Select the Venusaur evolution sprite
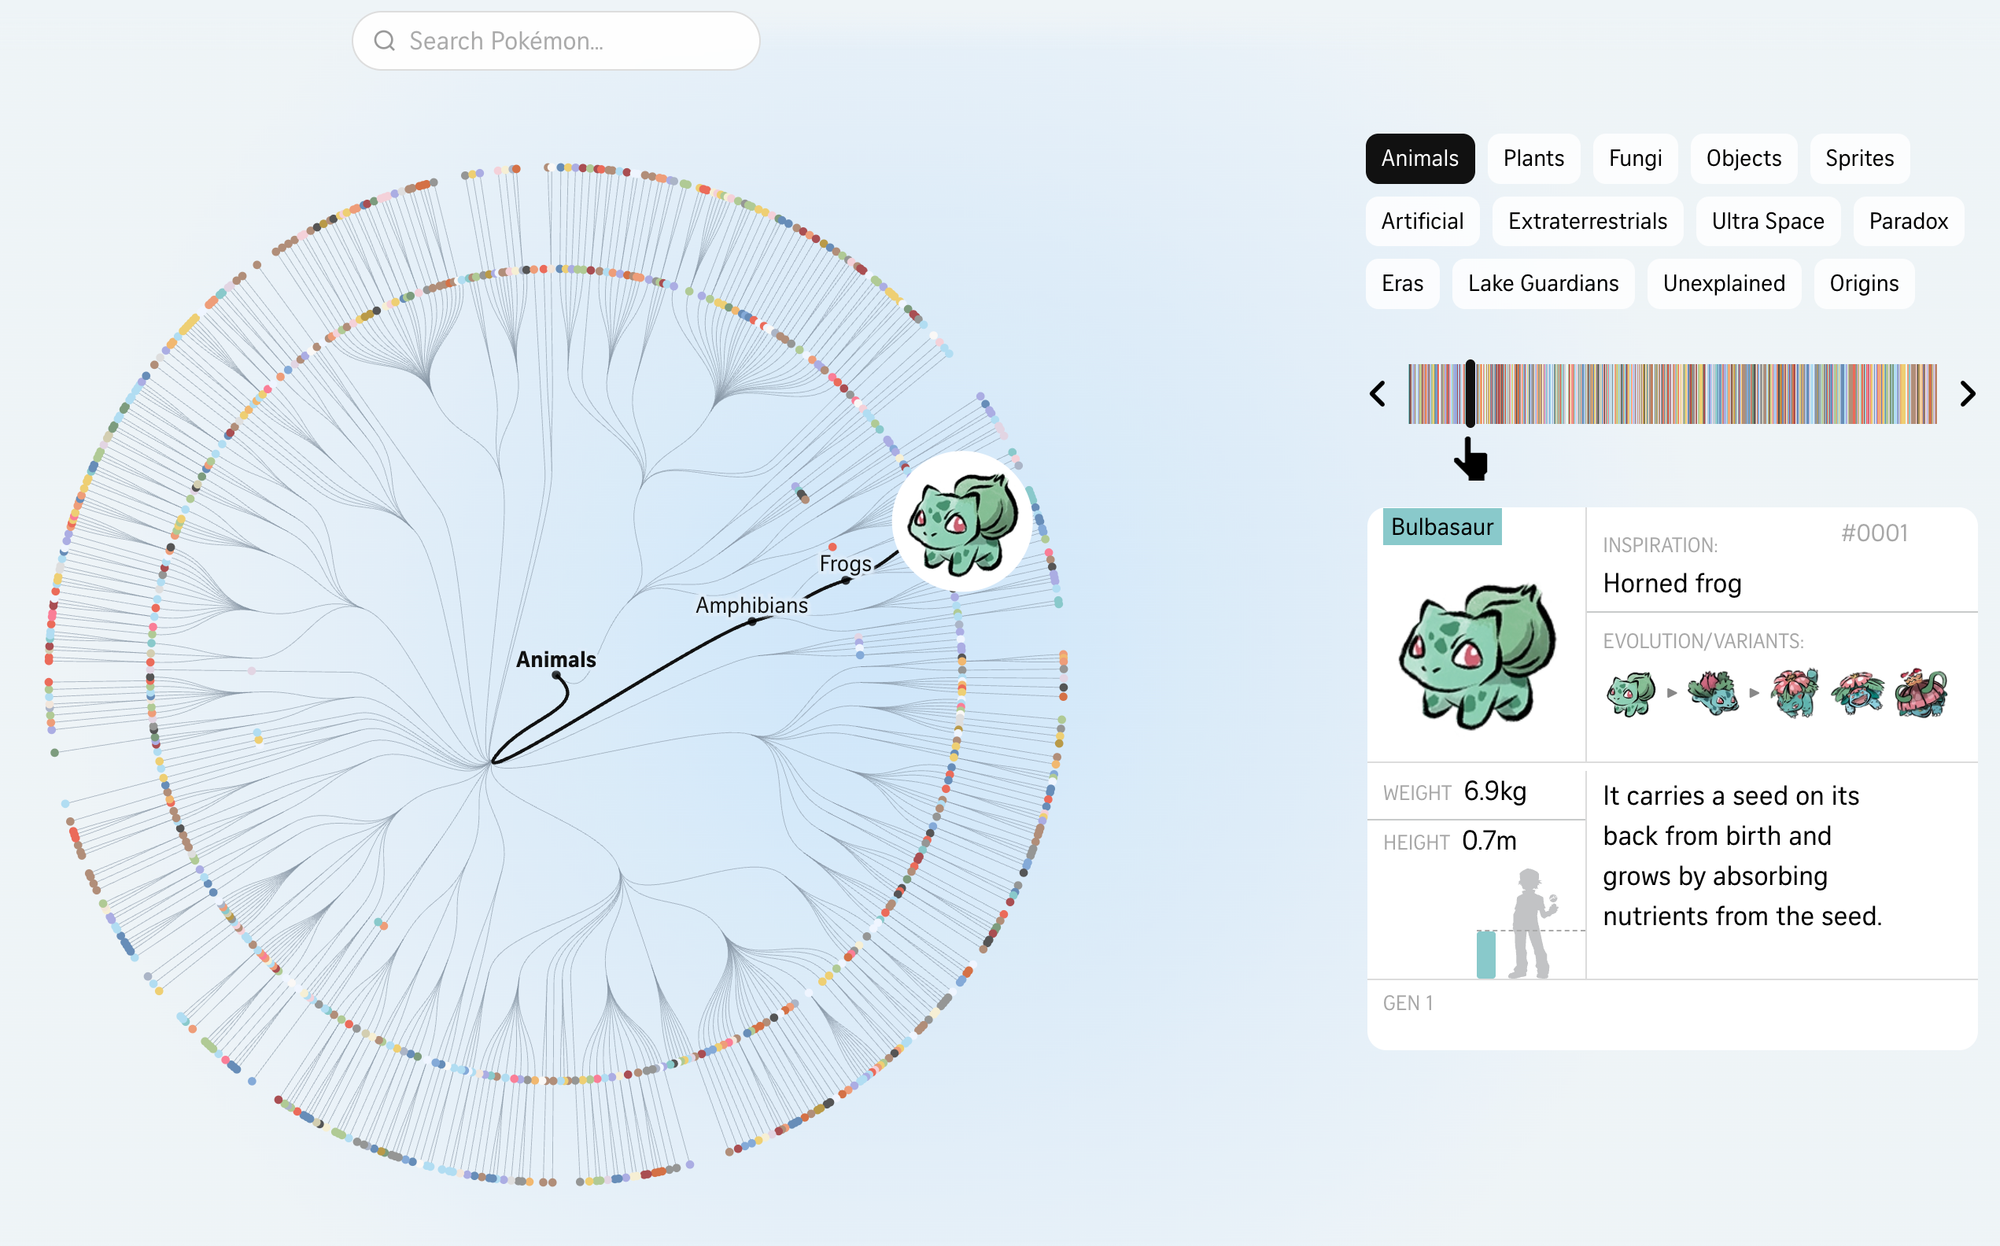This screenshot has height=1246, width=2000. (x=1795, y=692)
